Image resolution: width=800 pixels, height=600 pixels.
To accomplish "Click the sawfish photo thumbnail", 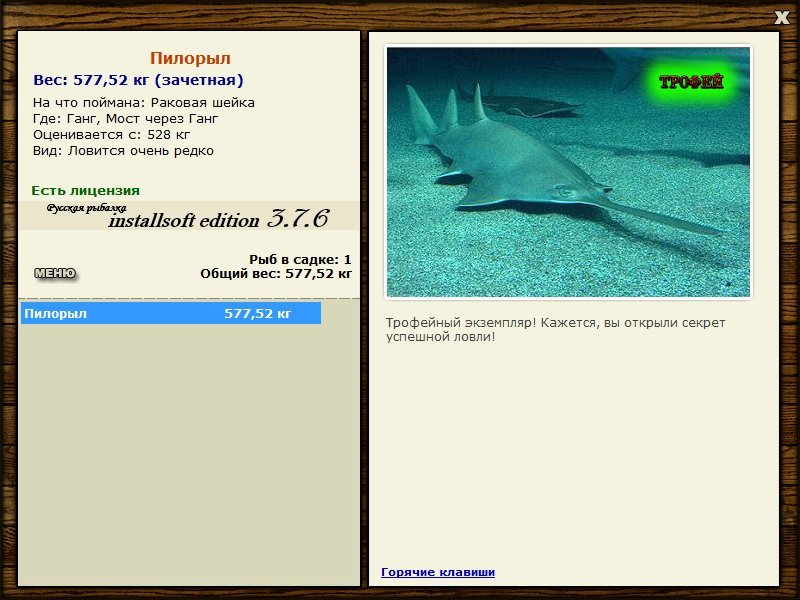I will [568, 172].
